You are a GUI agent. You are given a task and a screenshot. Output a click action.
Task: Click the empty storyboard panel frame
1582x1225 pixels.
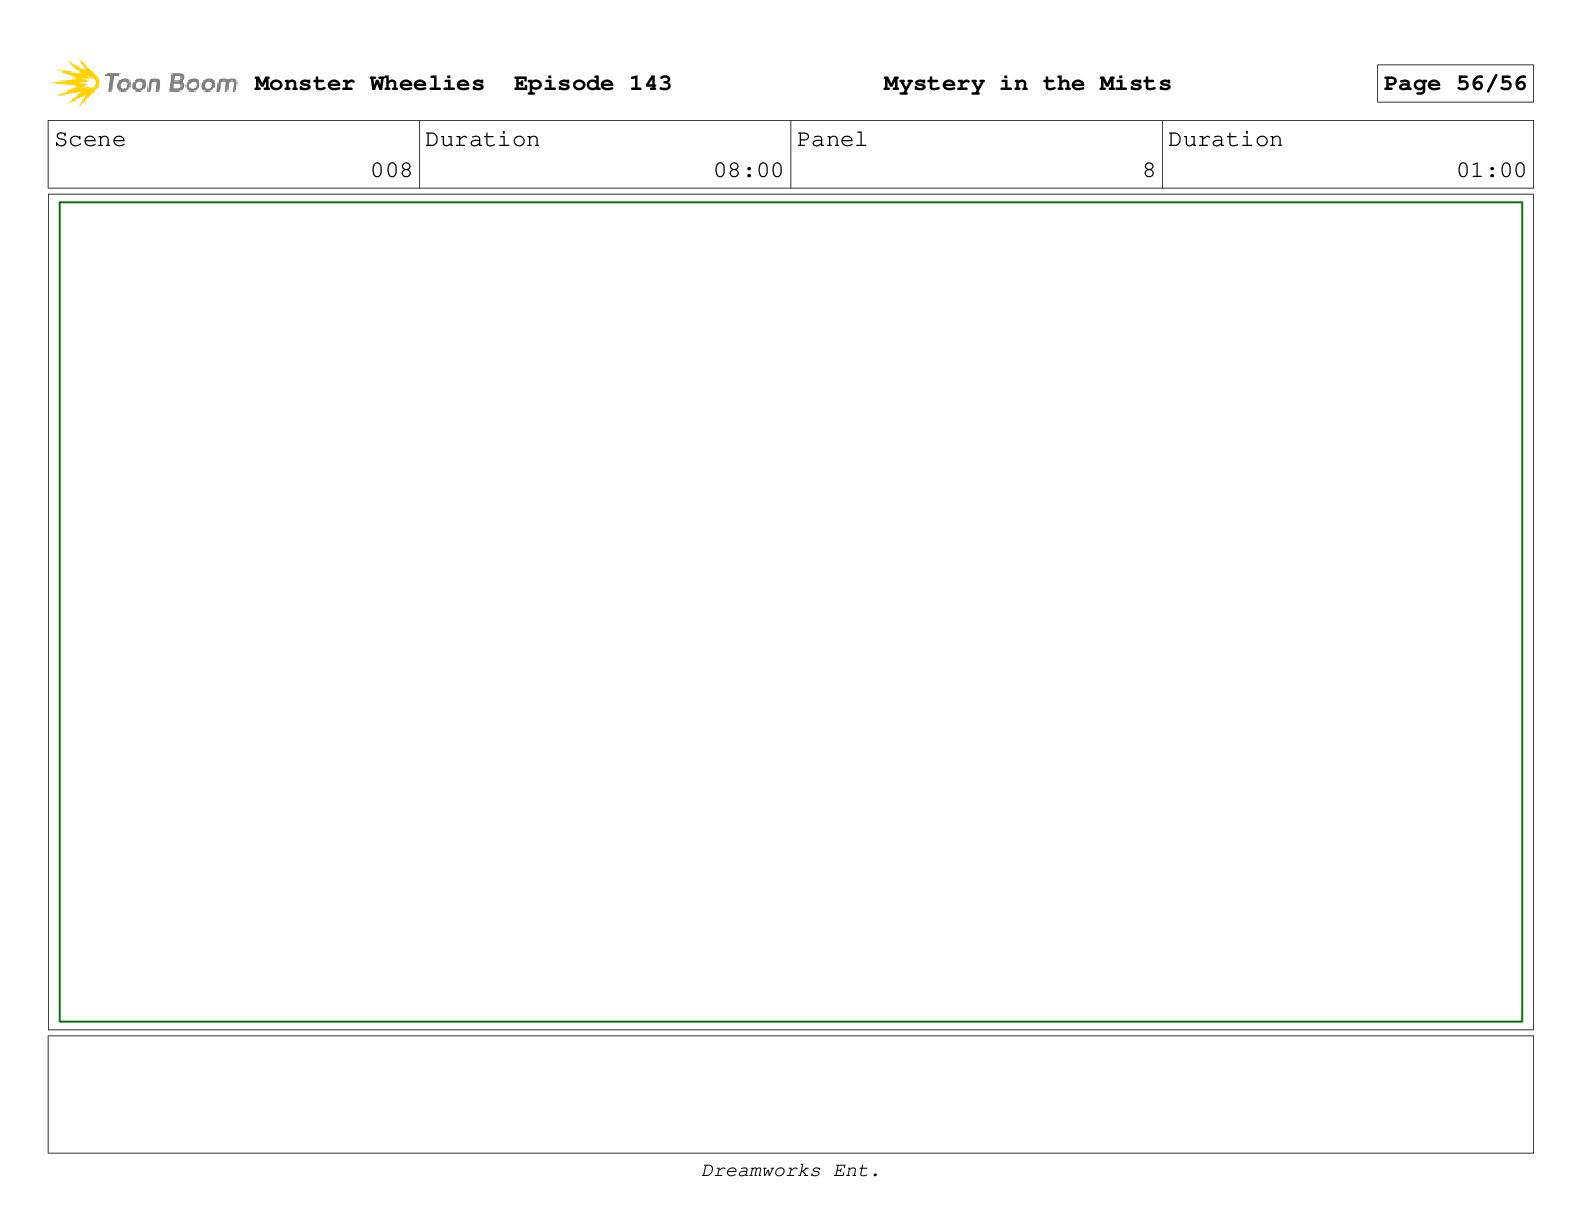click(791, 612)
